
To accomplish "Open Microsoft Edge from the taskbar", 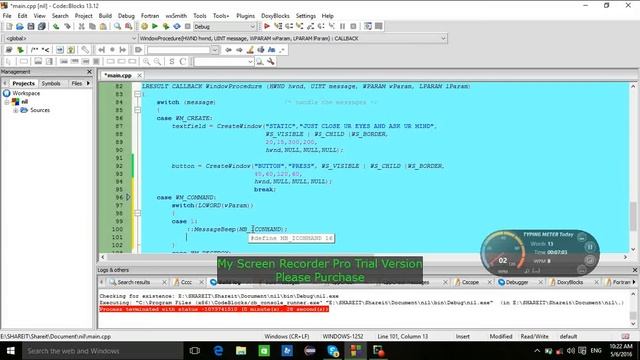I will tap(218, 351).
